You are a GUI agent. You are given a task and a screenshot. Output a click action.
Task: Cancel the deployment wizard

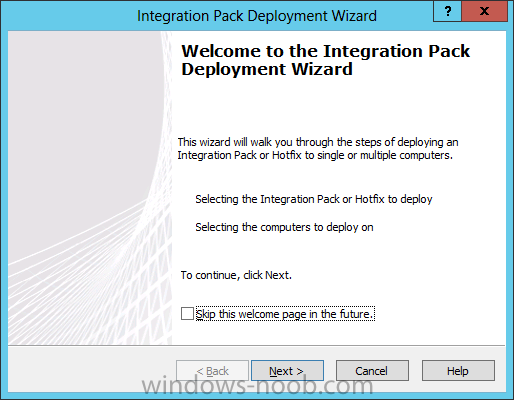pos(372,370)
